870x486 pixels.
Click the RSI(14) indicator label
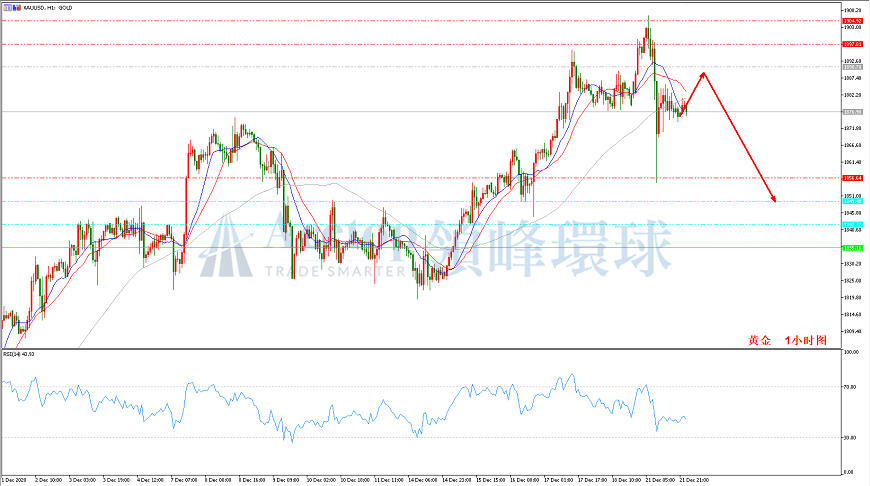click(x=18, y=354)
